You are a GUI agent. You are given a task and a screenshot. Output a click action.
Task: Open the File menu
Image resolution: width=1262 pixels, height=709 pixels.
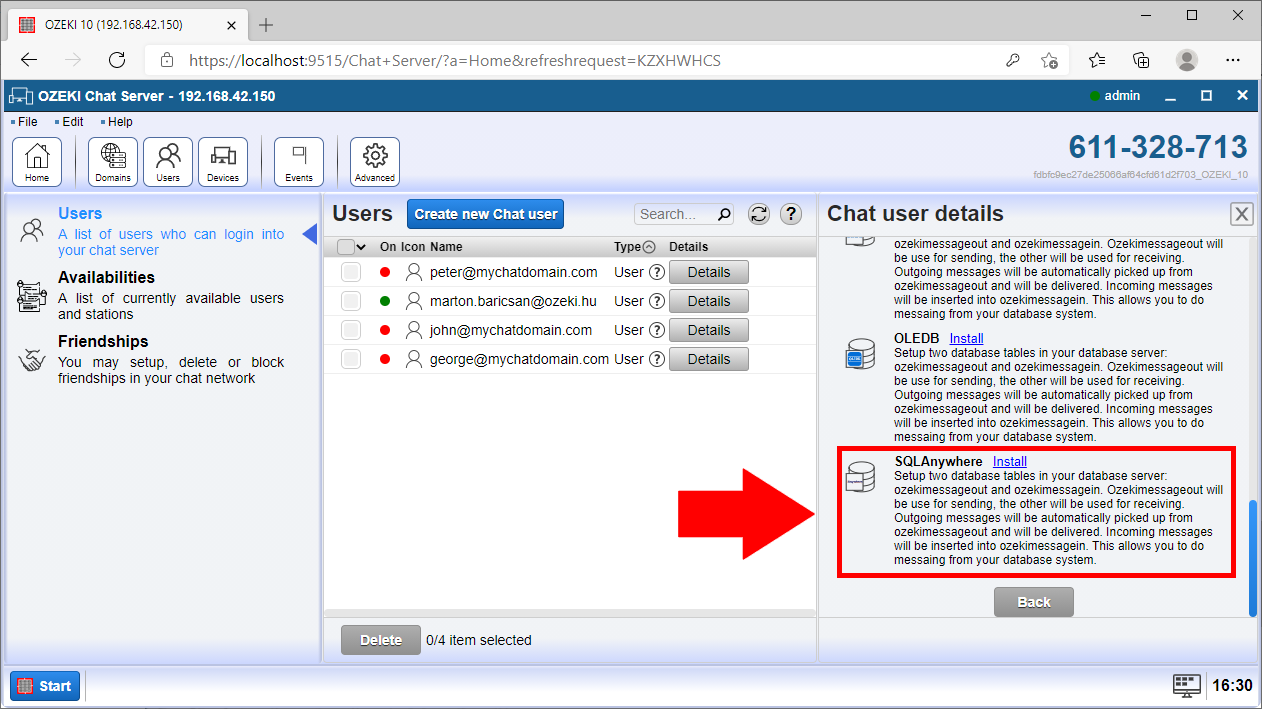(x=27, y=122)
